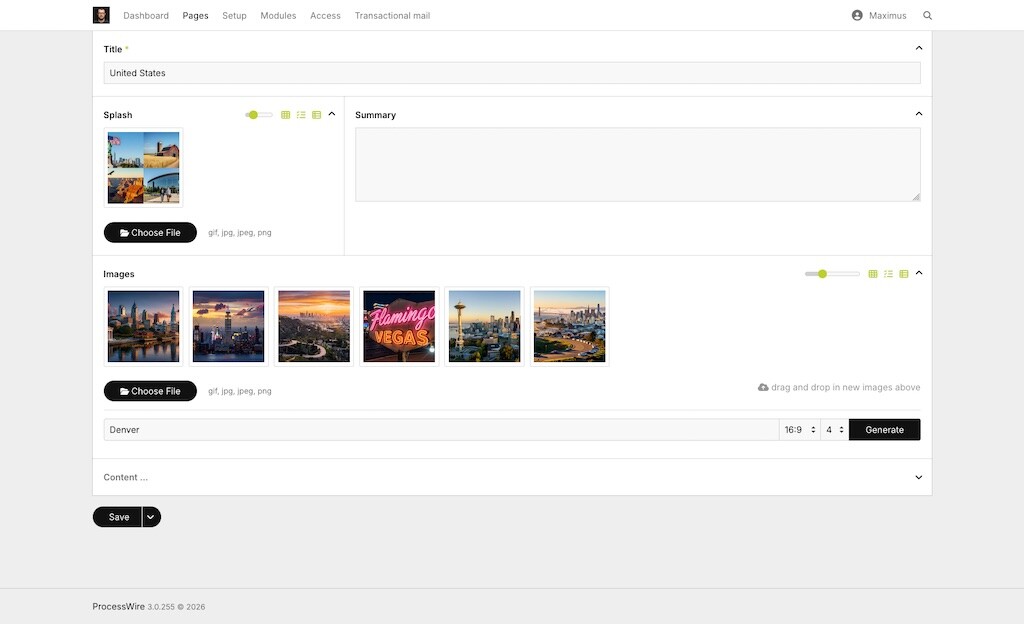1024x624 pixels.
Task: Switch Splash field to list view icon
Action: pos(301,115)
